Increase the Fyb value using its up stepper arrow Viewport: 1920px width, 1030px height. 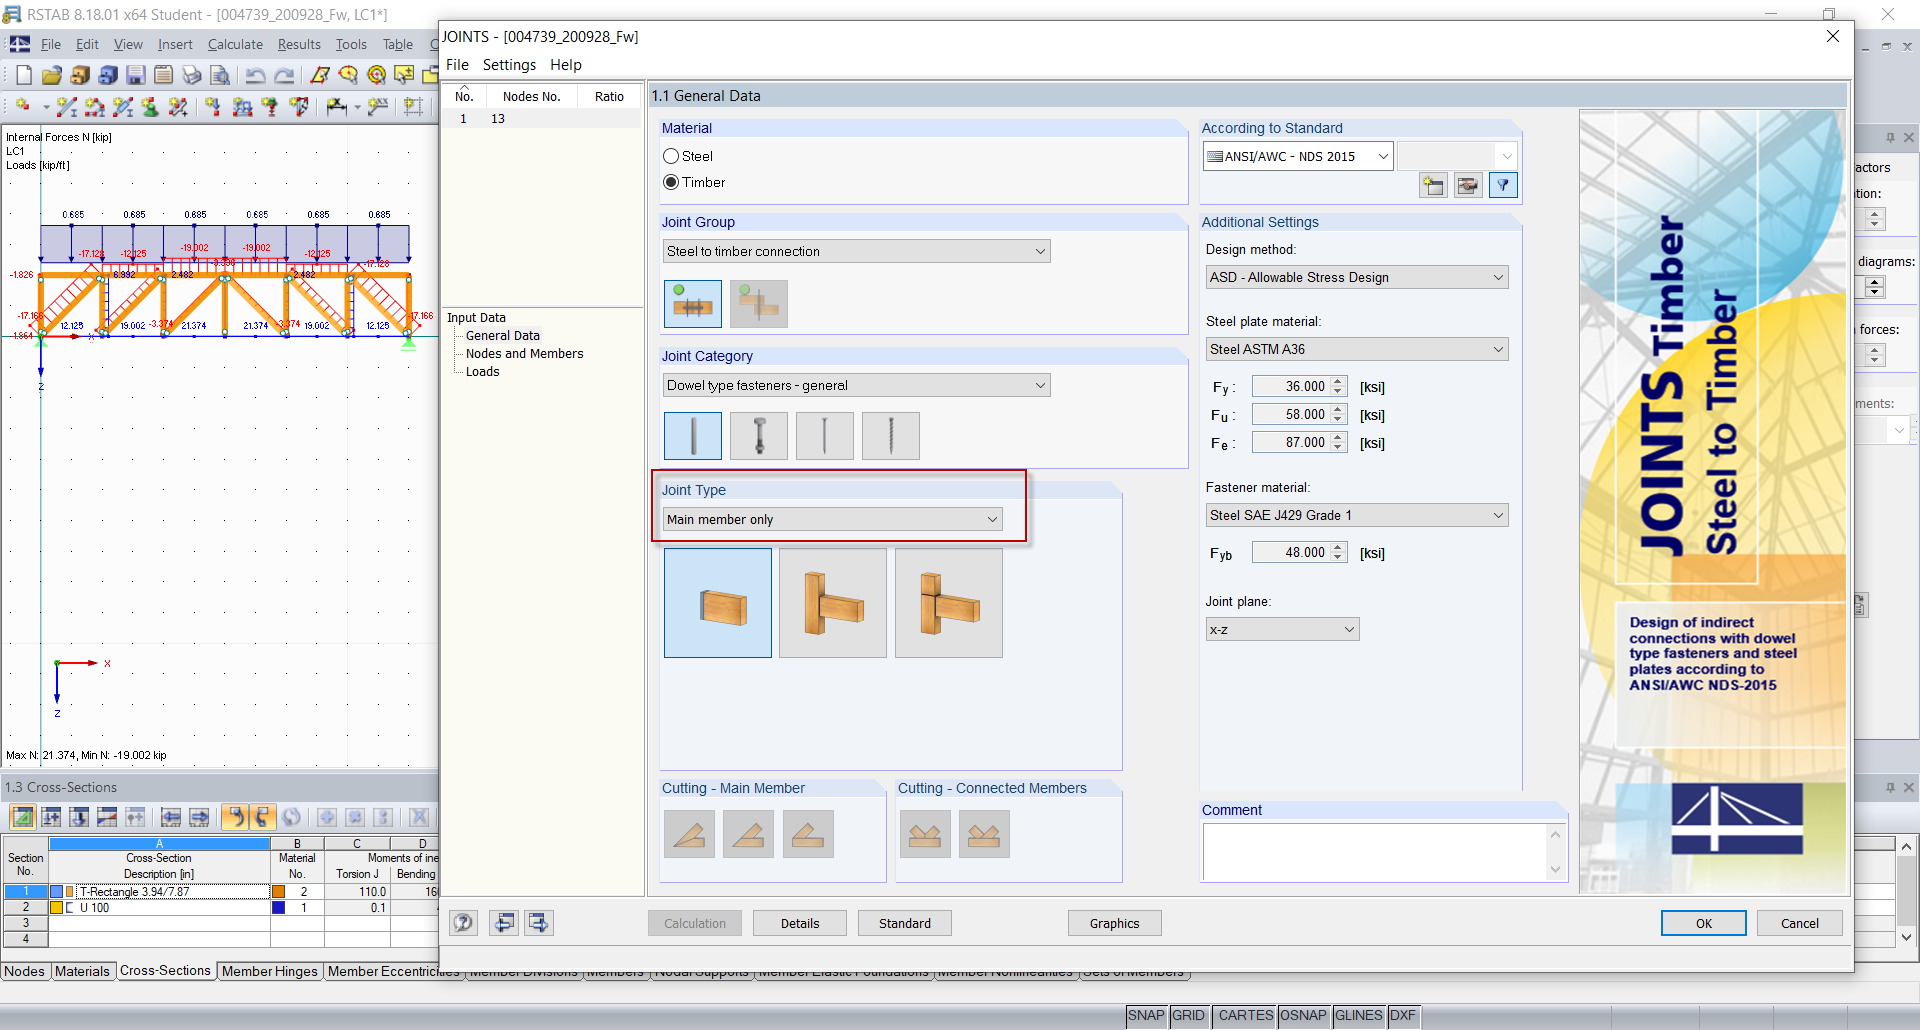tap(1338, 547)
